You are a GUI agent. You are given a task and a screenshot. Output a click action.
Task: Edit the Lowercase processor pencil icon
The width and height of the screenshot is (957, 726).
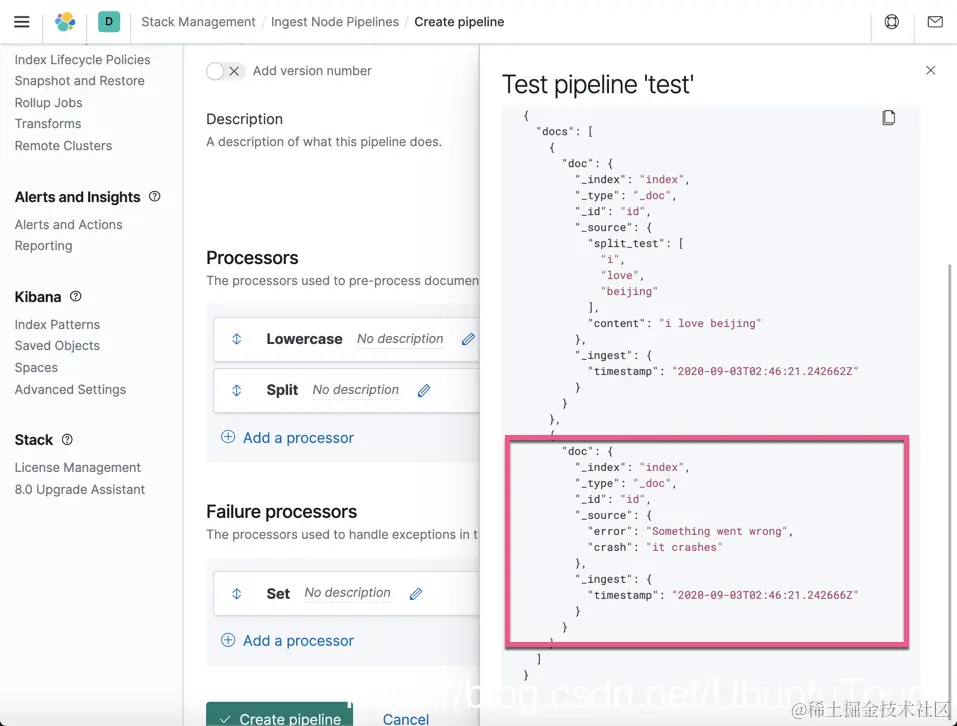(x=468, y=339)
